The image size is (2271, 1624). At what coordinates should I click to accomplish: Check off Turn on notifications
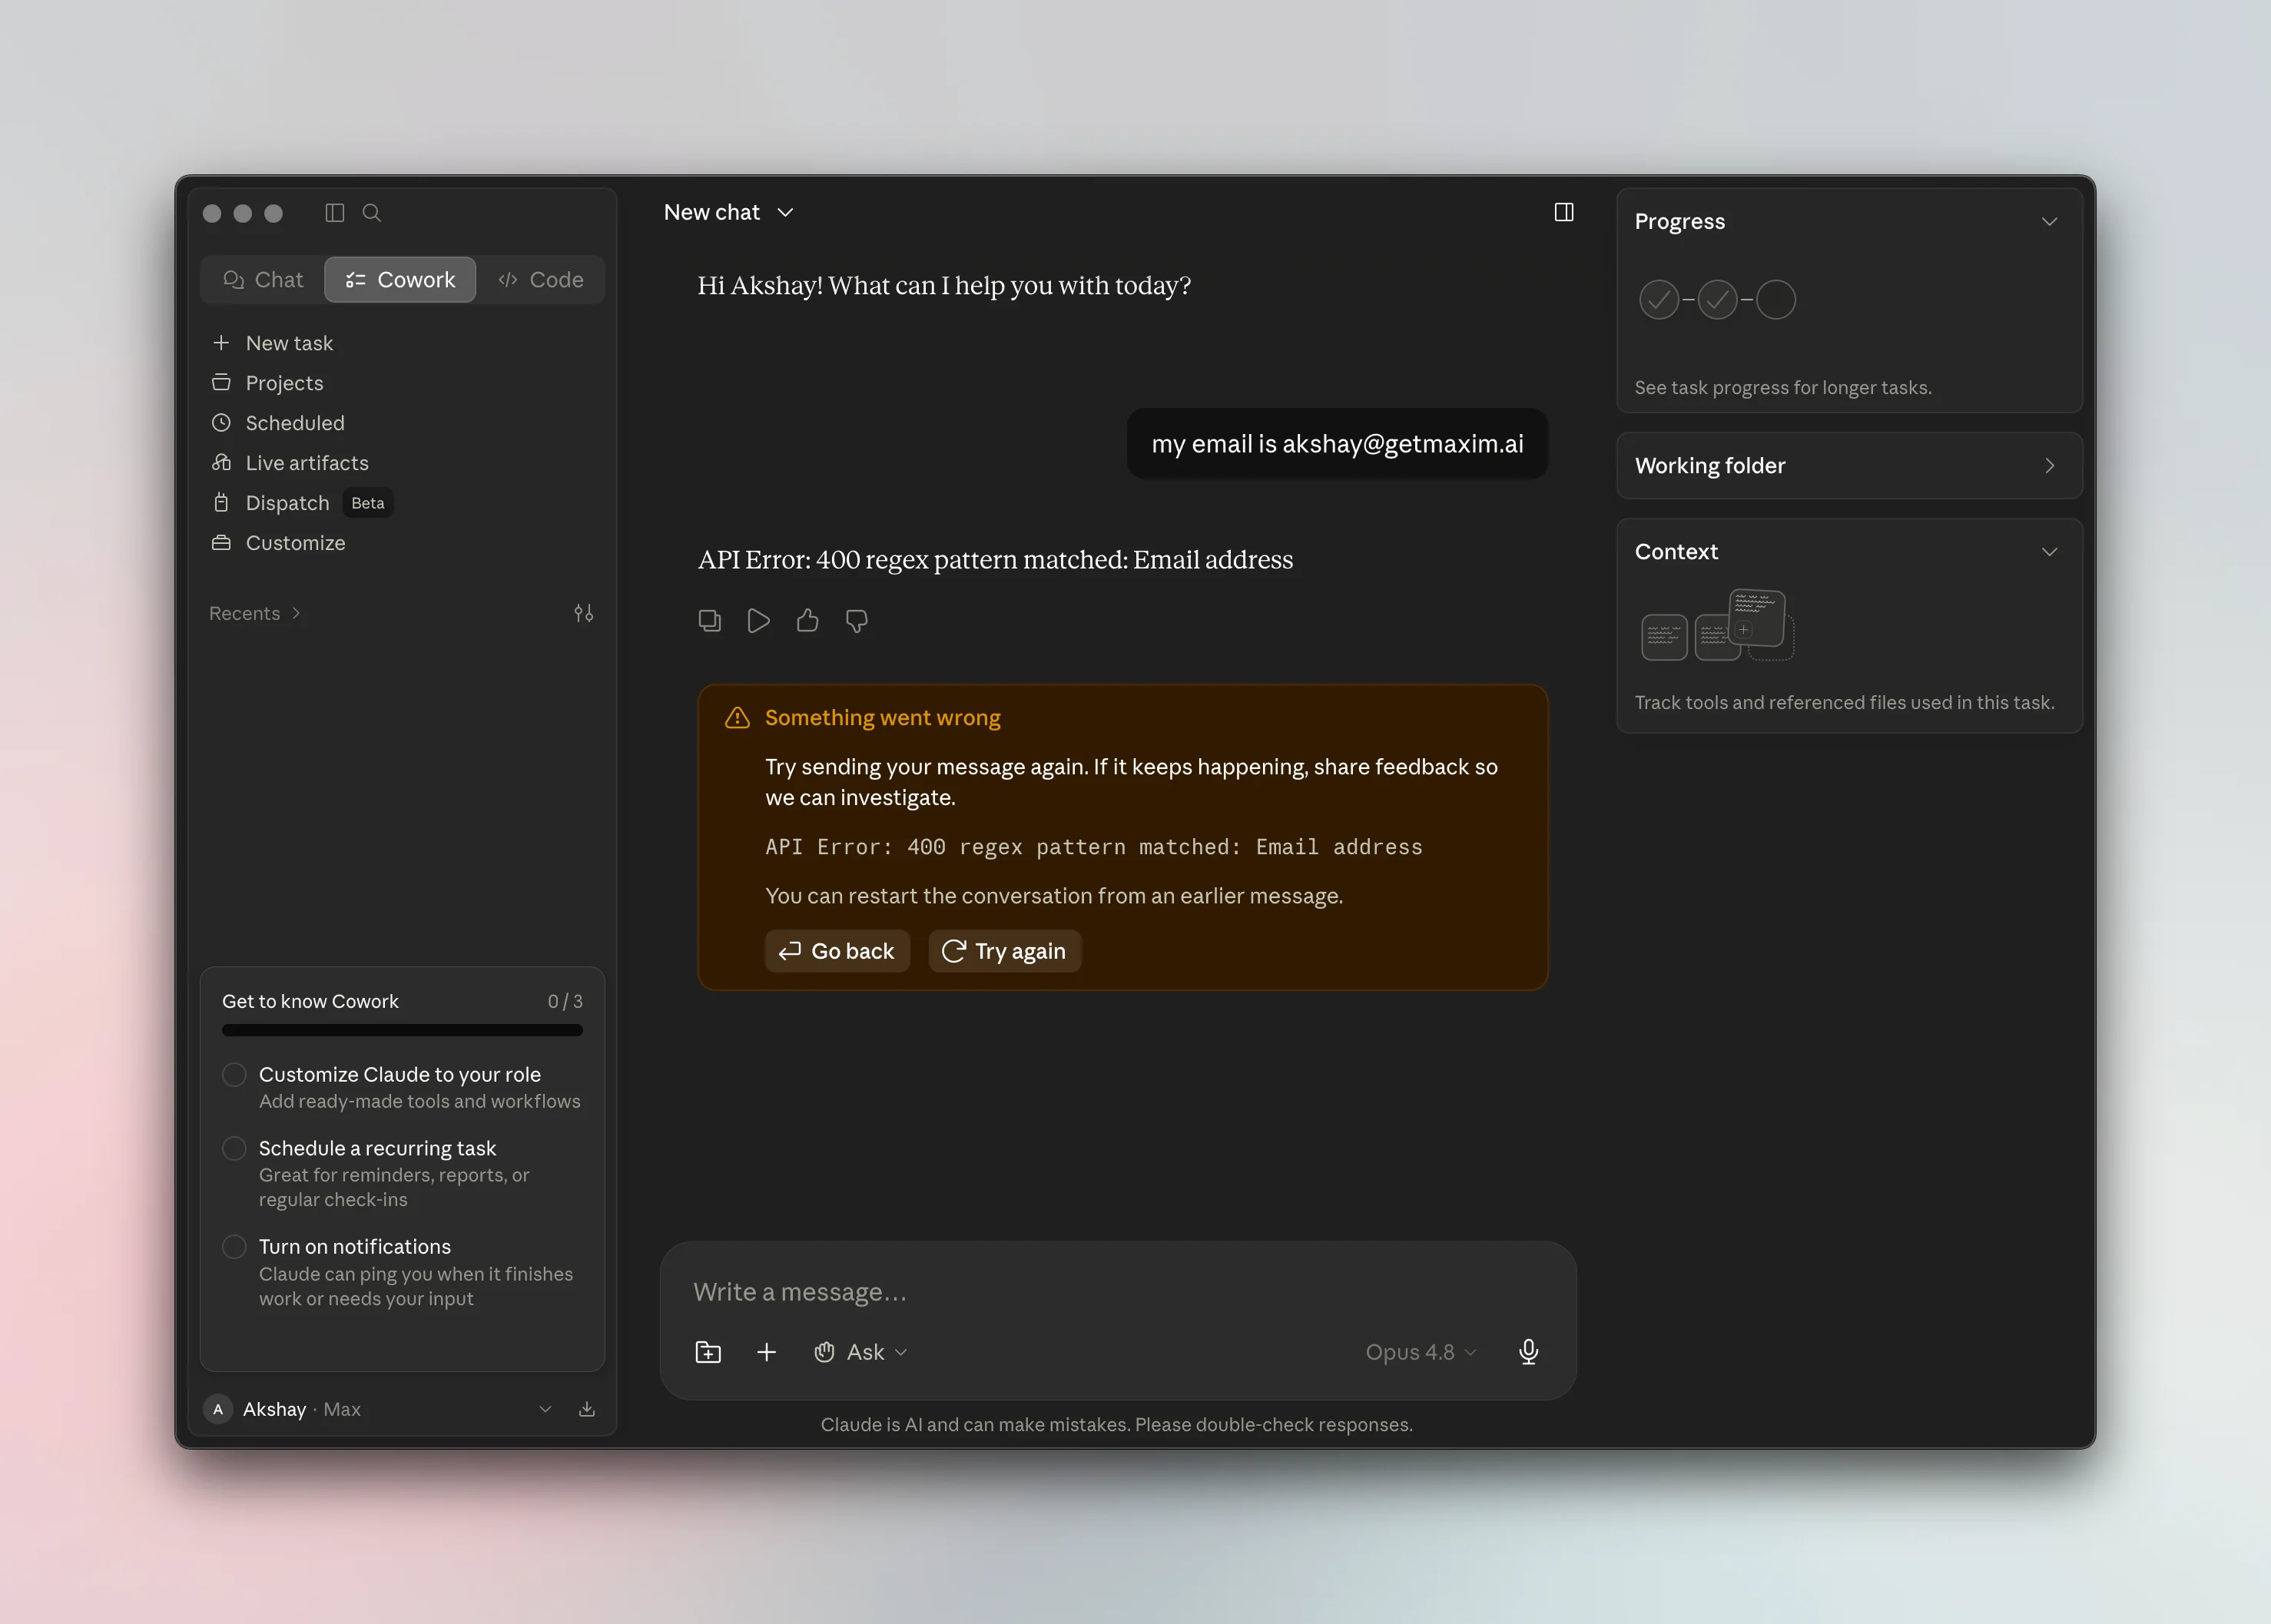(234, 1247)
